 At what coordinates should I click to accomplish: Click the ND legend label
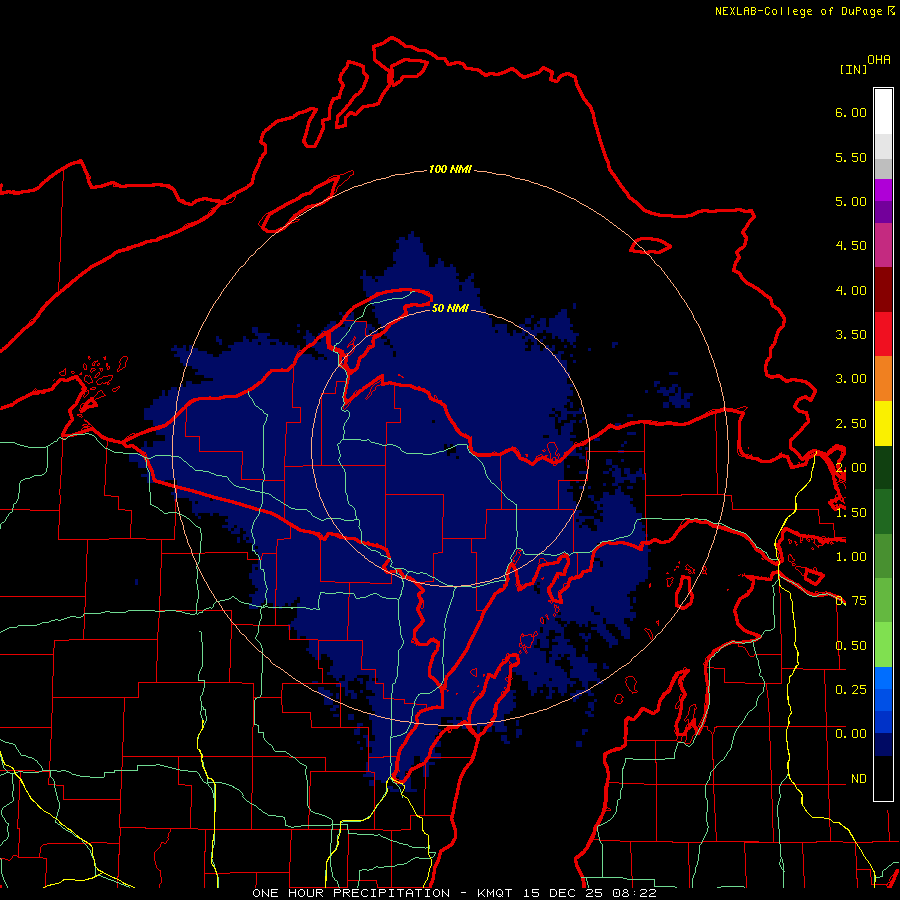(x=859, y=779)
